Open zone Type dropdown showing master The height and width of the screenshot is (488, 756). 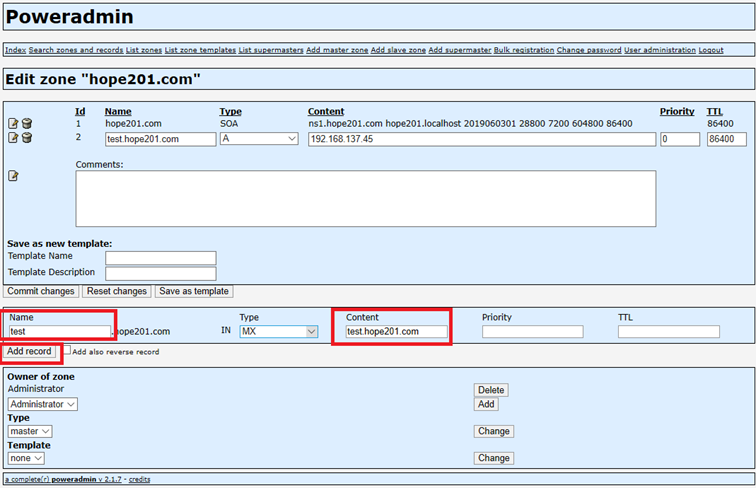tap(30, 431)
